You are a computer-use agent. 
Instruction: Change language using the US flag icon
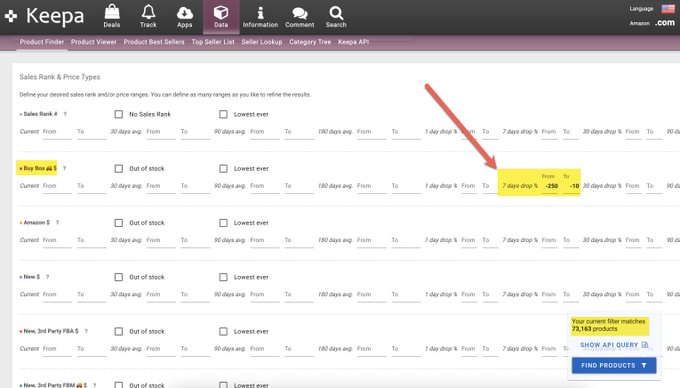coord(668,9)
